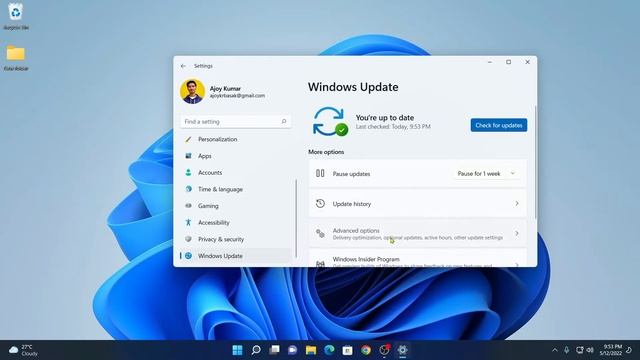The width and height of the screenshot is (640, 360).
Task: Open File Explorer from taskbar
Action: 311,350
